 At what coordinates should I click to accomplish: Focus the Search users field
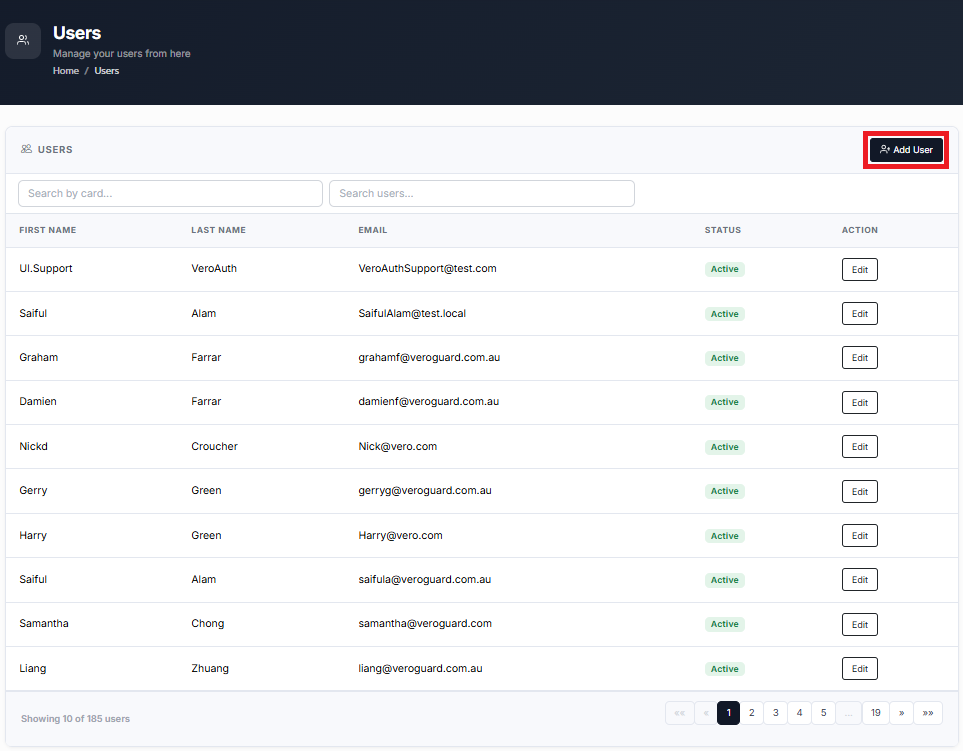(x=482, y=193)
